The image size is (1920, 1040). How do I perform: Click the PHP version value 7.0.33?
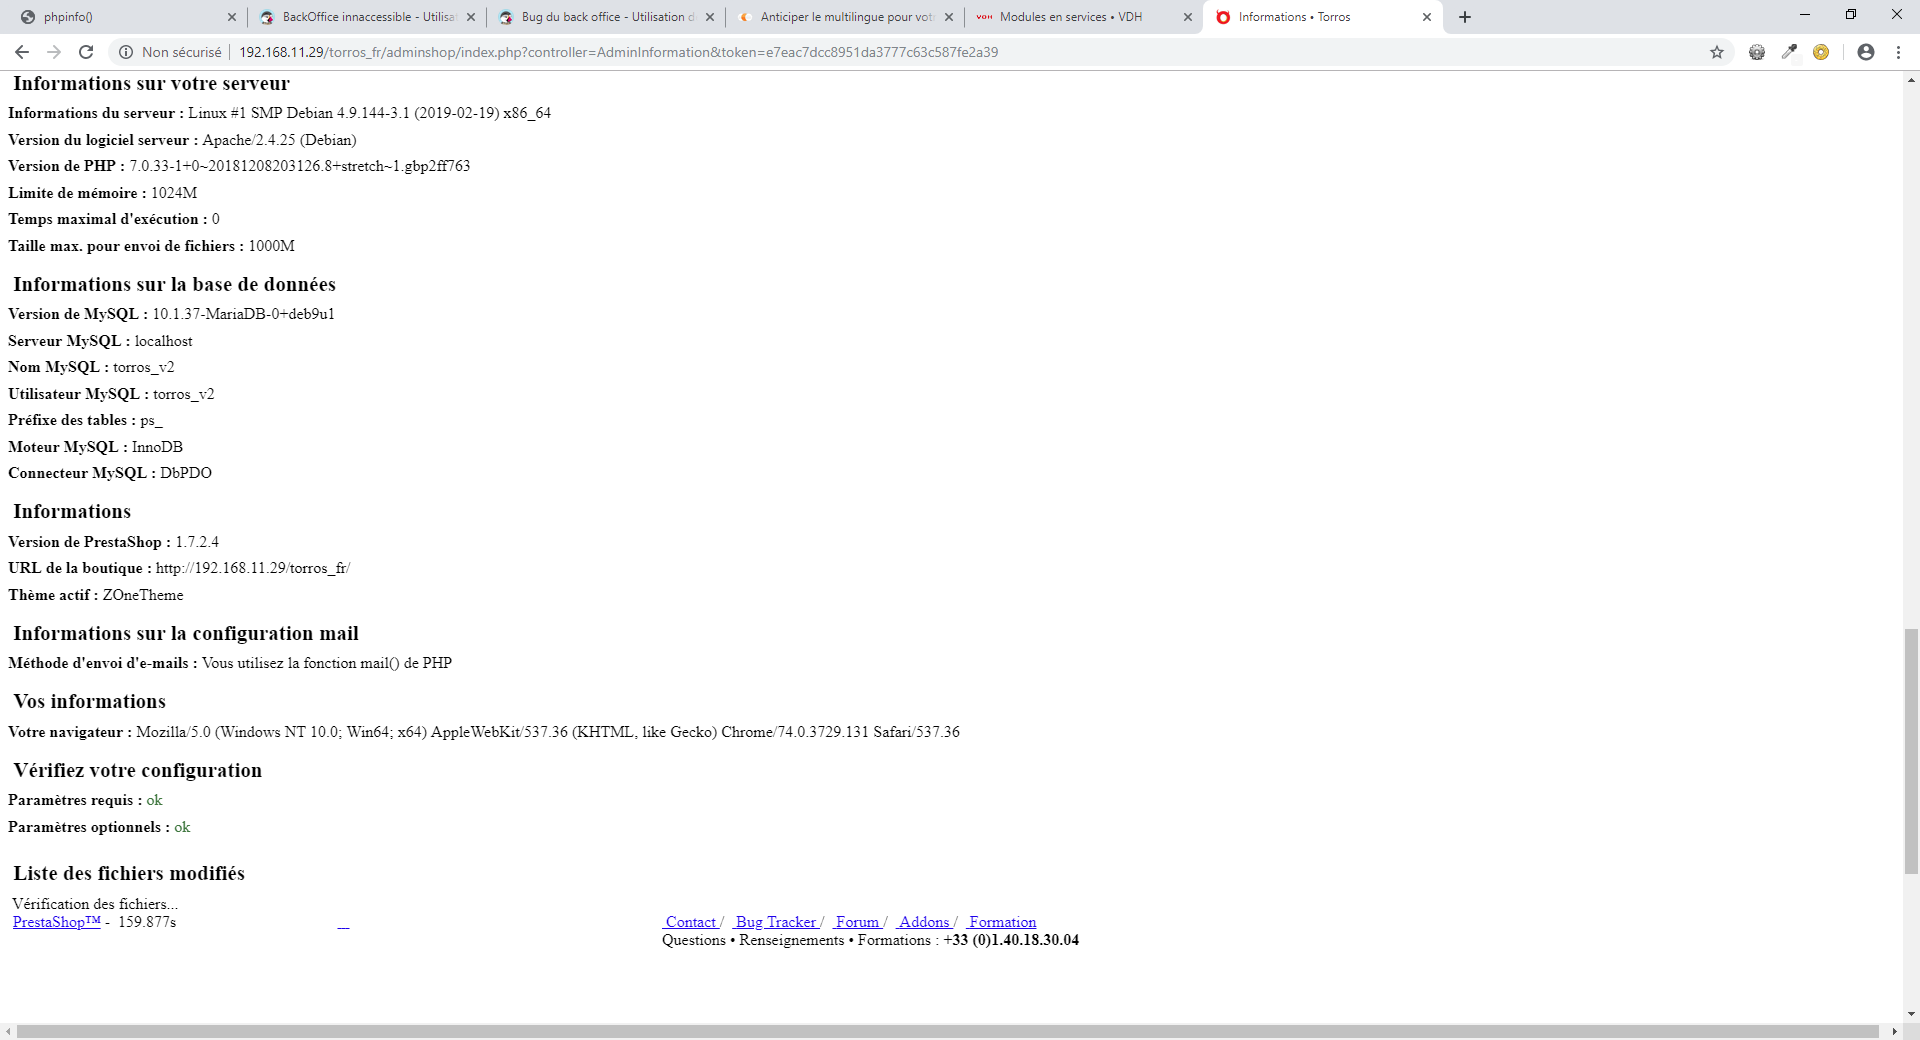300,166
